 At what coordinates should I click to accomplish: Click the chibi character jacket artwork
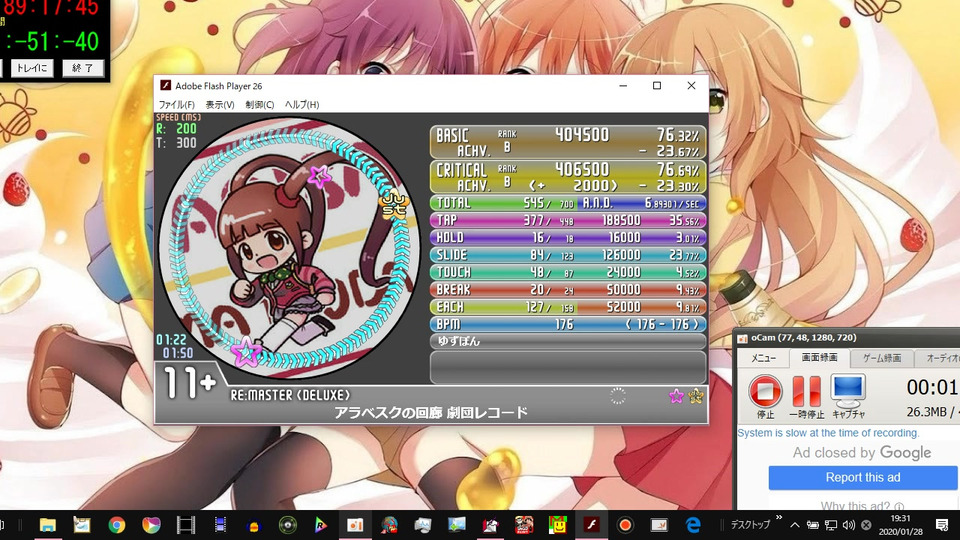click(x=289, y=248)
